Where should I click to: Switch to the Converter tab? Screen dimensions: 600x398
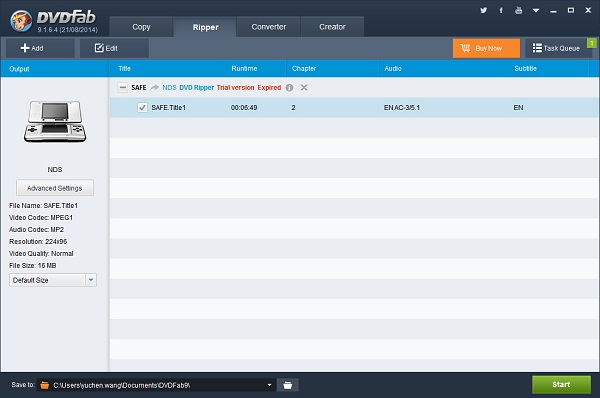[x=269, y=27]
